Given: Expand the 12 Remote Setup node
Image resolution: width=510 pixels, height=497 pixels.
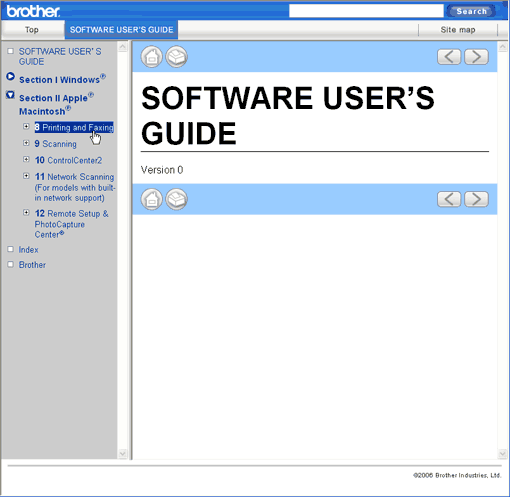Looking at the screenshot, I should click(26, 212).
